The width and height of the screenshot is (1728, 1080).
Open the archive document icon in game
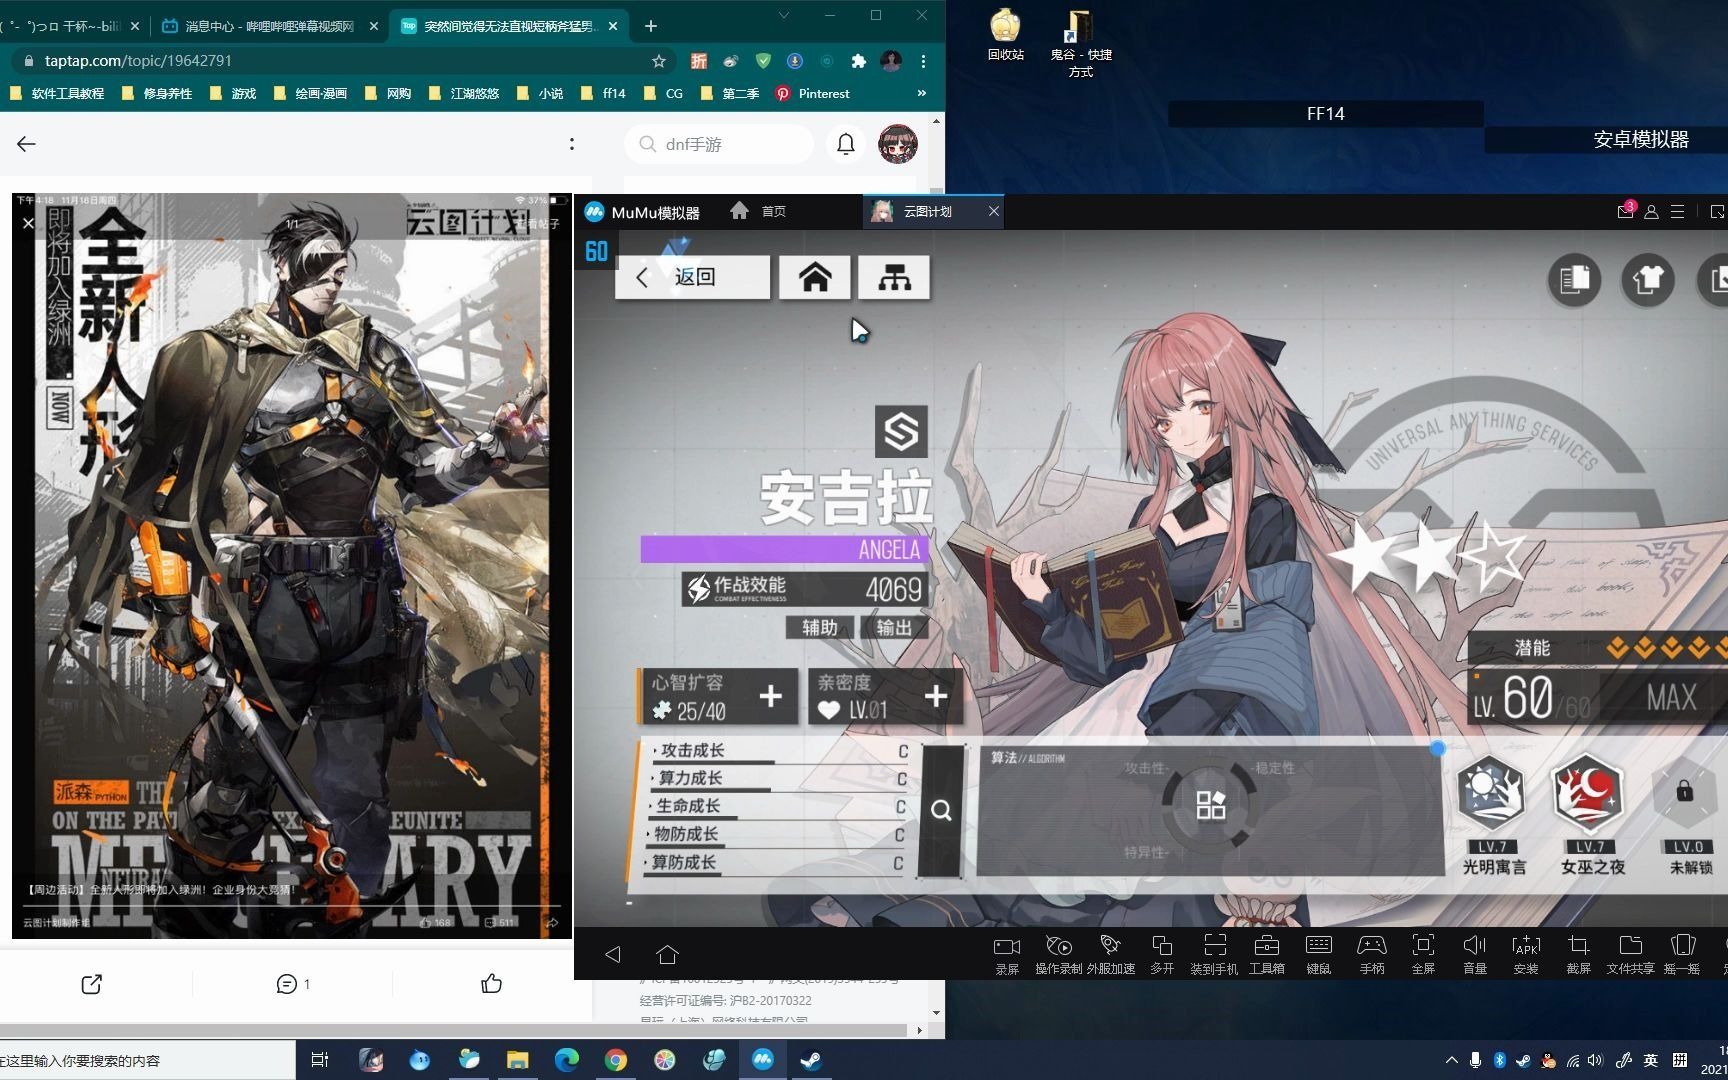coord(1574,280)
